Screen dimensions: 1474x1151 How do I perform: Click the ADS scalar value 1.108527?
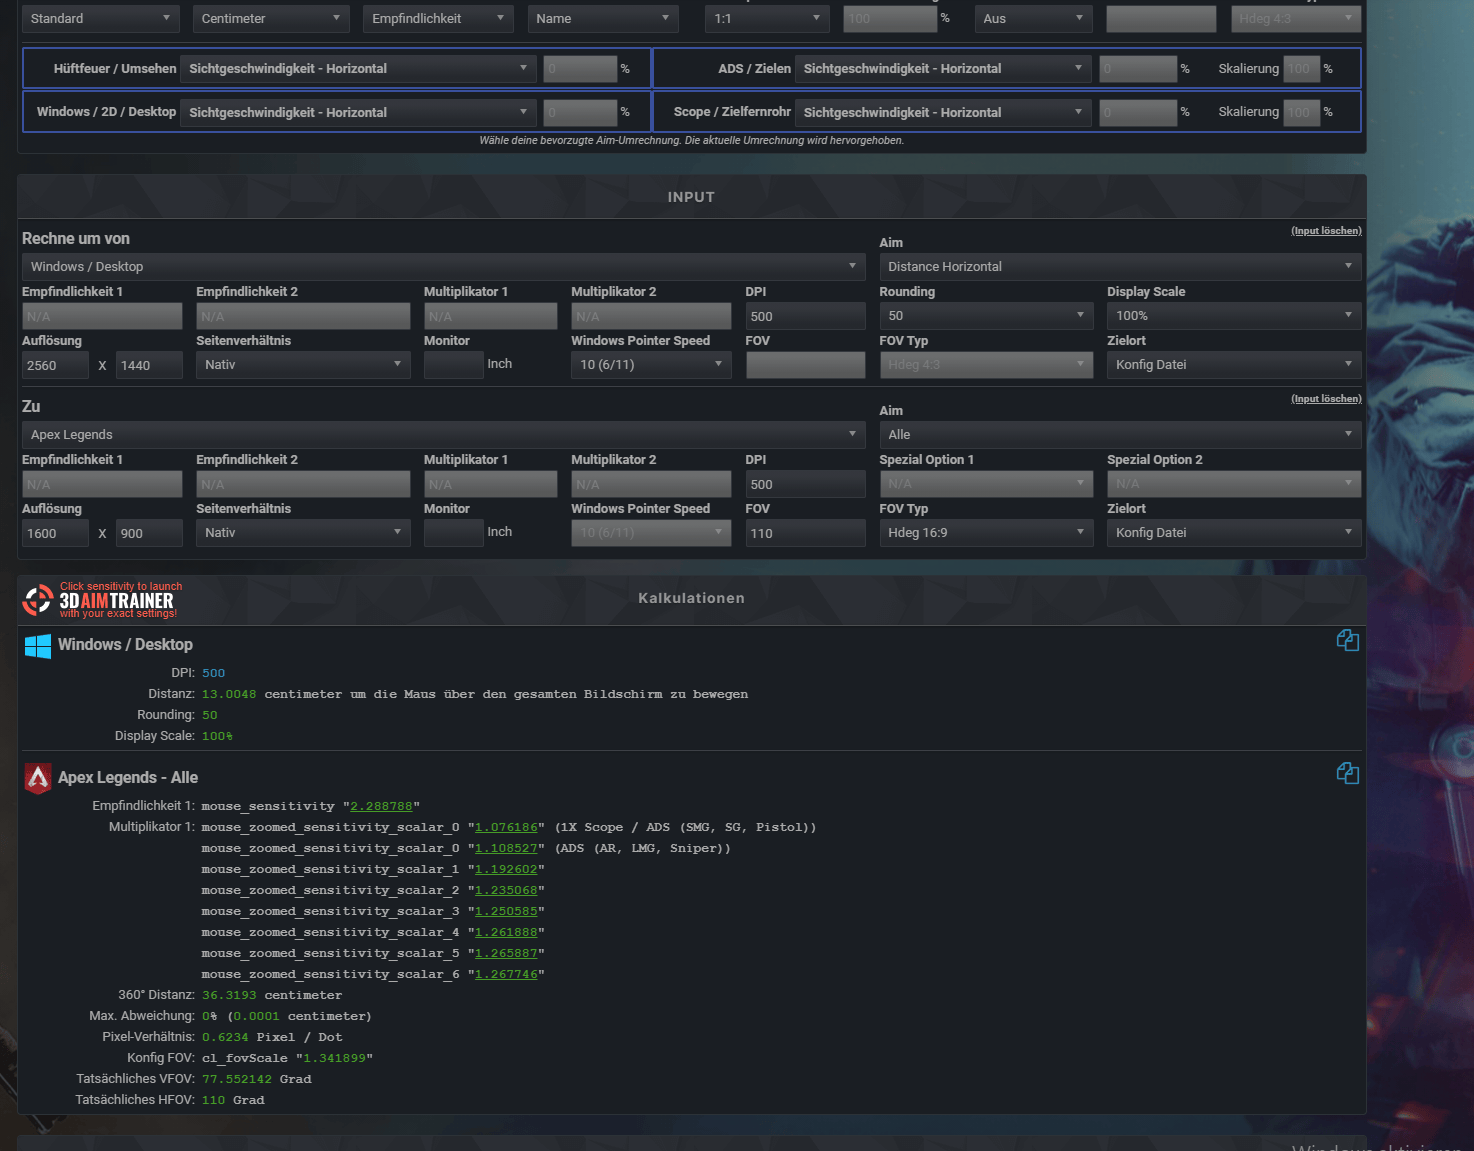point(506,848)
